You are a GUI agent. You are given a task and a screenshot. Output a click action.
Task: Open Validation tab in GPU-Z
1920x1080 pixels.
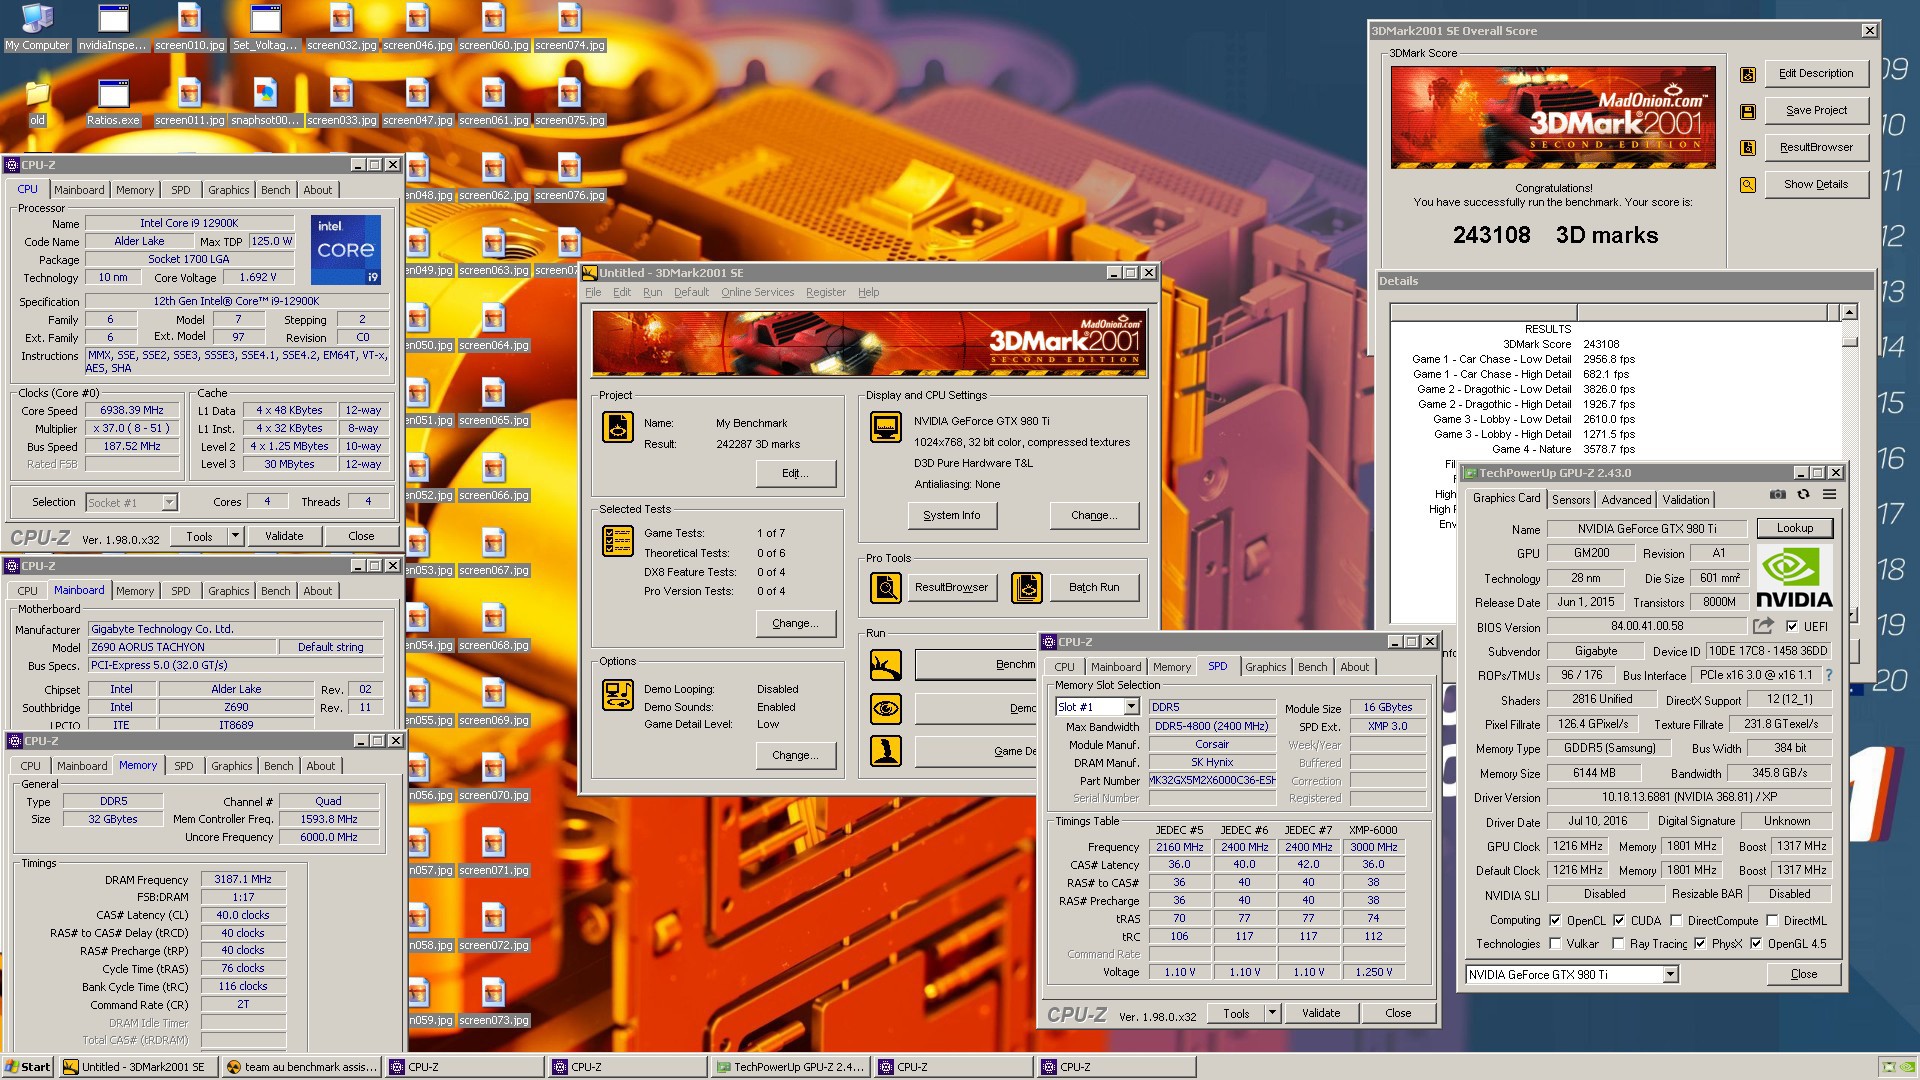[1686, 500]
